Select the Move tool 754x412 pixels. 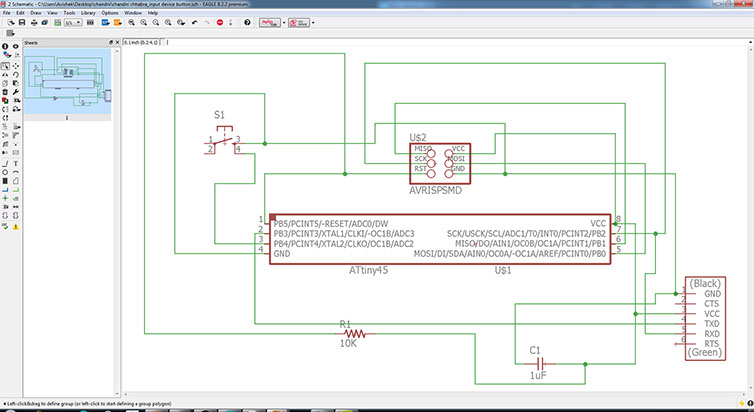(16, 66)
